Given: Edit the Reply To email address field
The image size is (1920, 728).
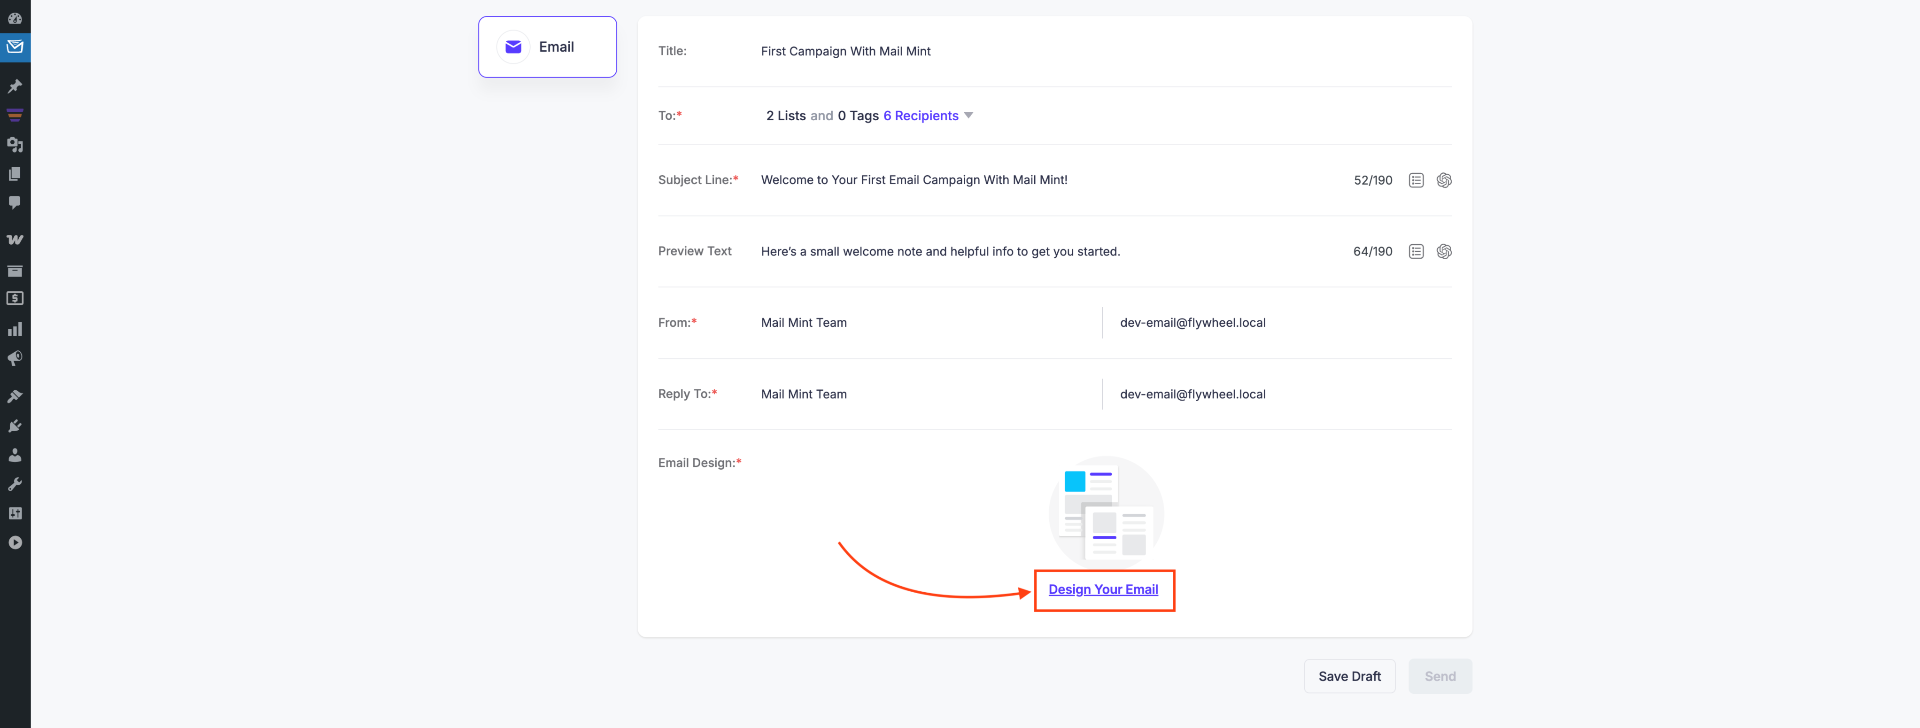Looking at the screenshot, I should (x=1285, y=394).
